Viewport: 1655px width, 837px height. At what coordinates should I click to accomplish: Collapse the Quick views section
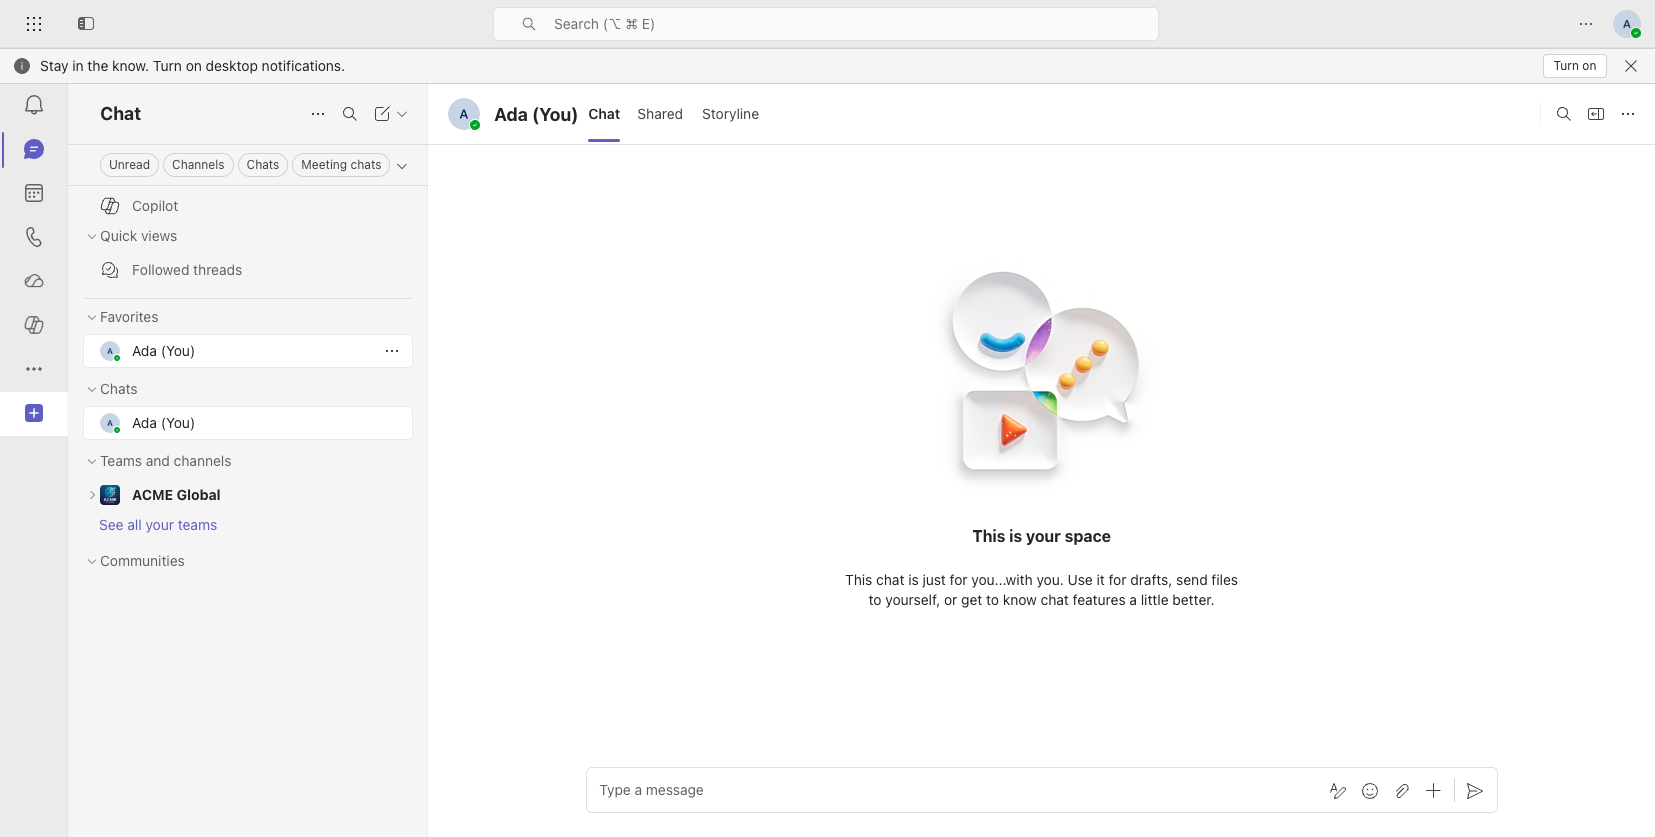pyautogui.click(x=92, y=237)
